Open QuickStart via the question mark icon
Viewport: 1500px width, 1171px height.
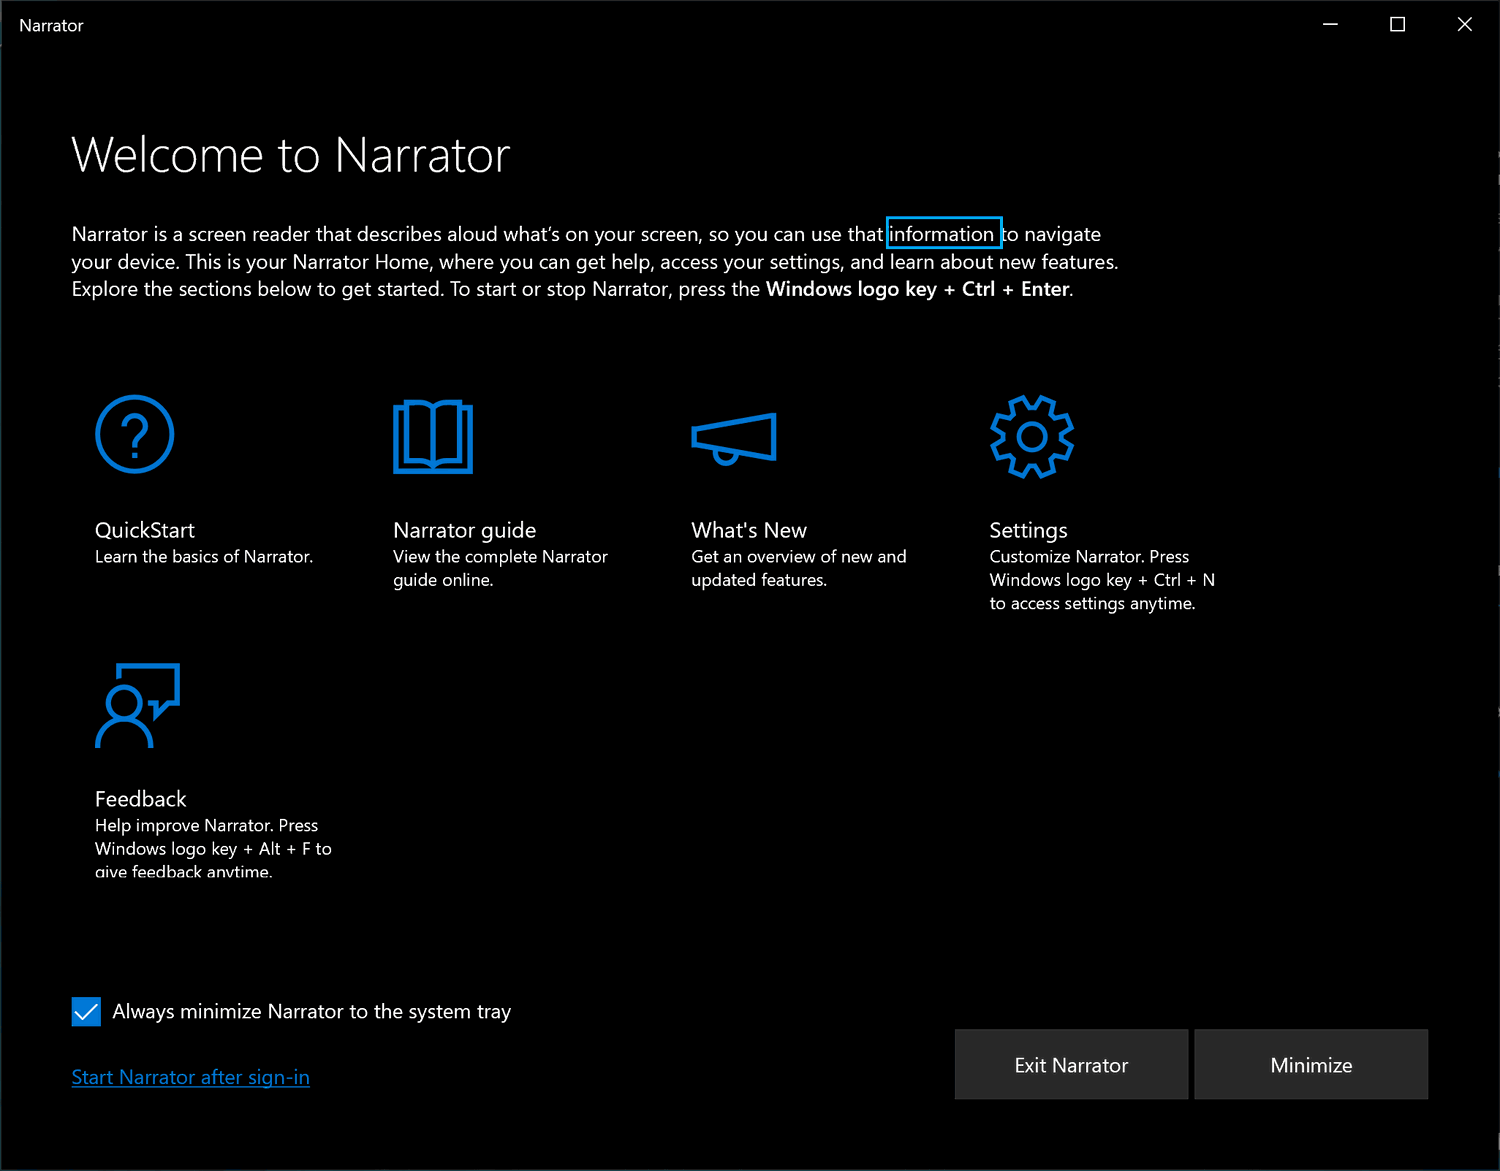pyautogui.click(x=135, y=434)
